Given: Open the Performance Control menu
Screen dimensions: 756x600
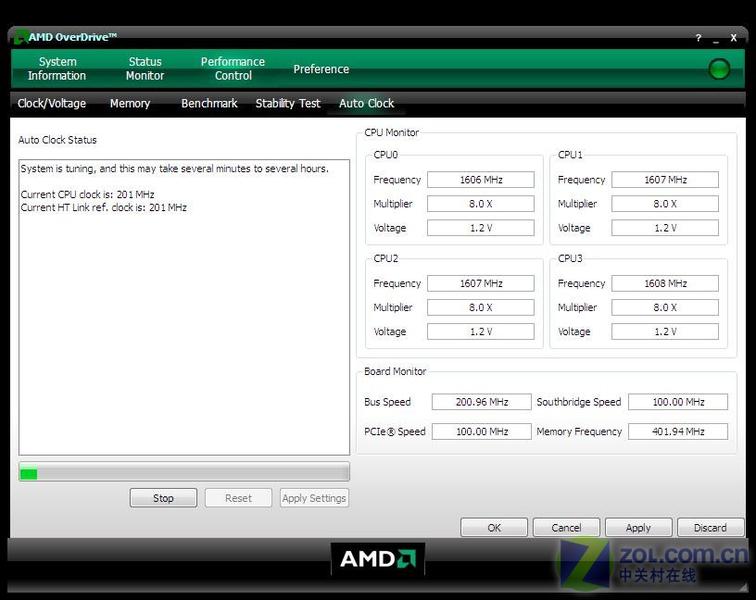Looking at the screenshot, I should [233, 68].
